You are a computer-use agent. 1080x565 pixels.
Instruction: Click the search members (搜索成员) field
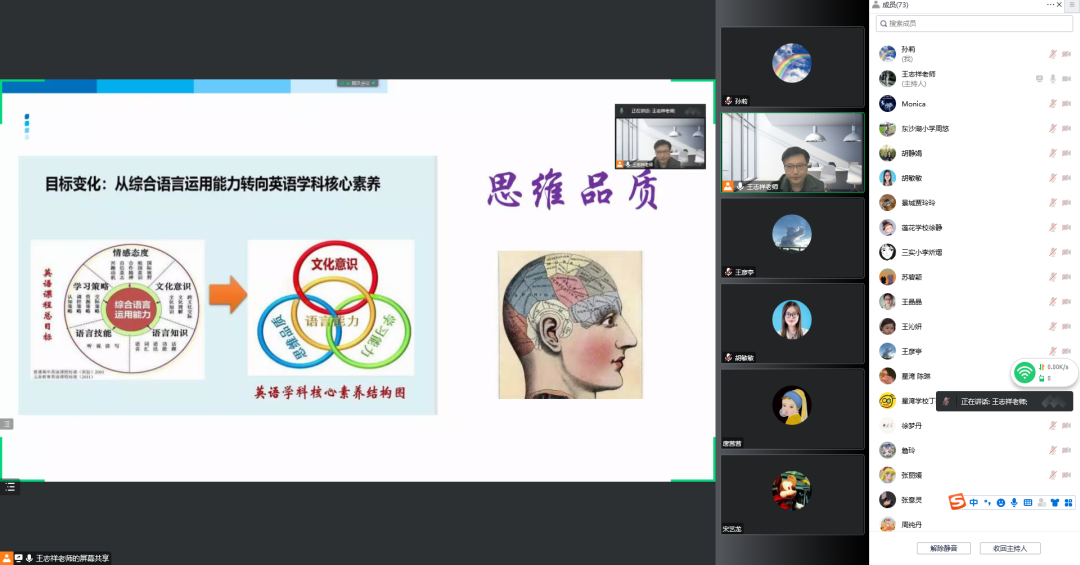pyautogui.click(x=974, y=23)
